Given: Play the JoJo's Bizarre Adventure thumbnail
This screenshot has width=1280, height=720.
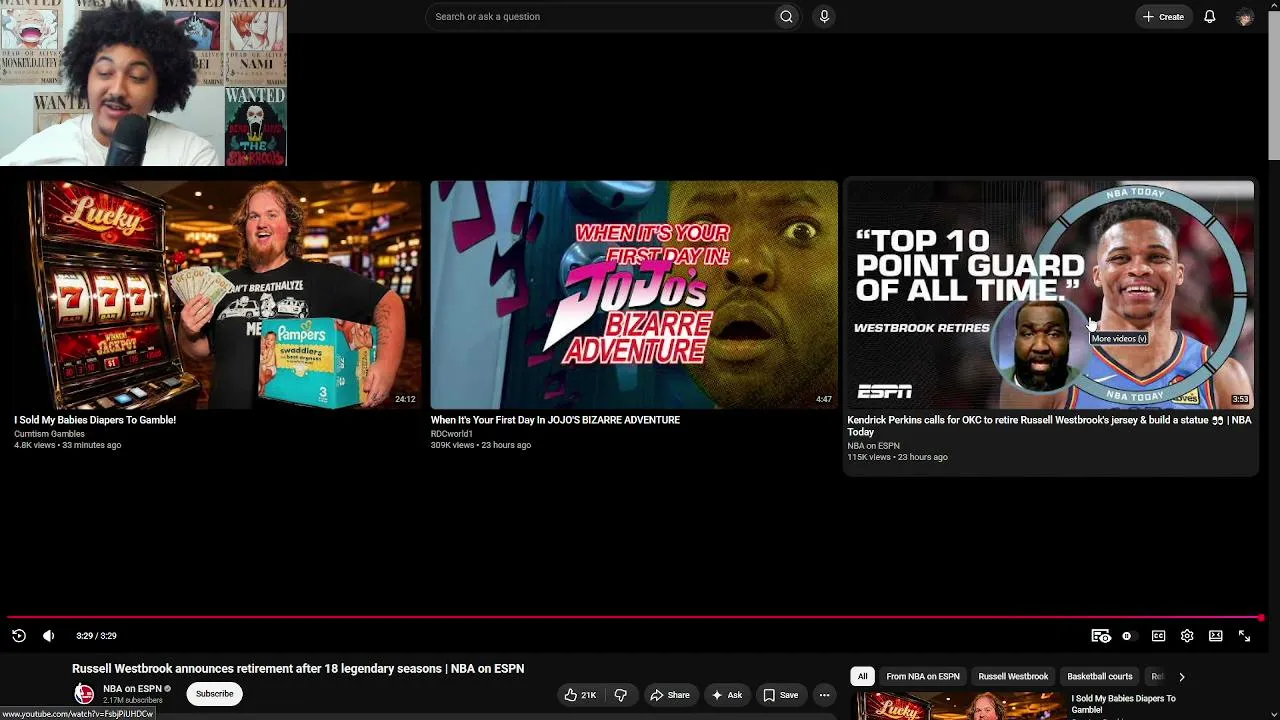Looking at the screenshot, I should coord(634,294).
